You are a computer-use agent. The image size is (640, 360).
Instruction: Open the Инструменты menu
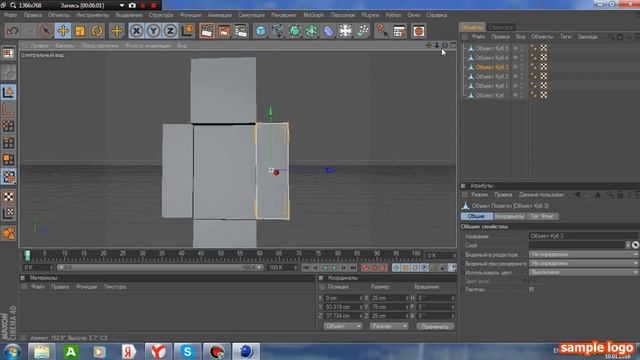point(93,15)
